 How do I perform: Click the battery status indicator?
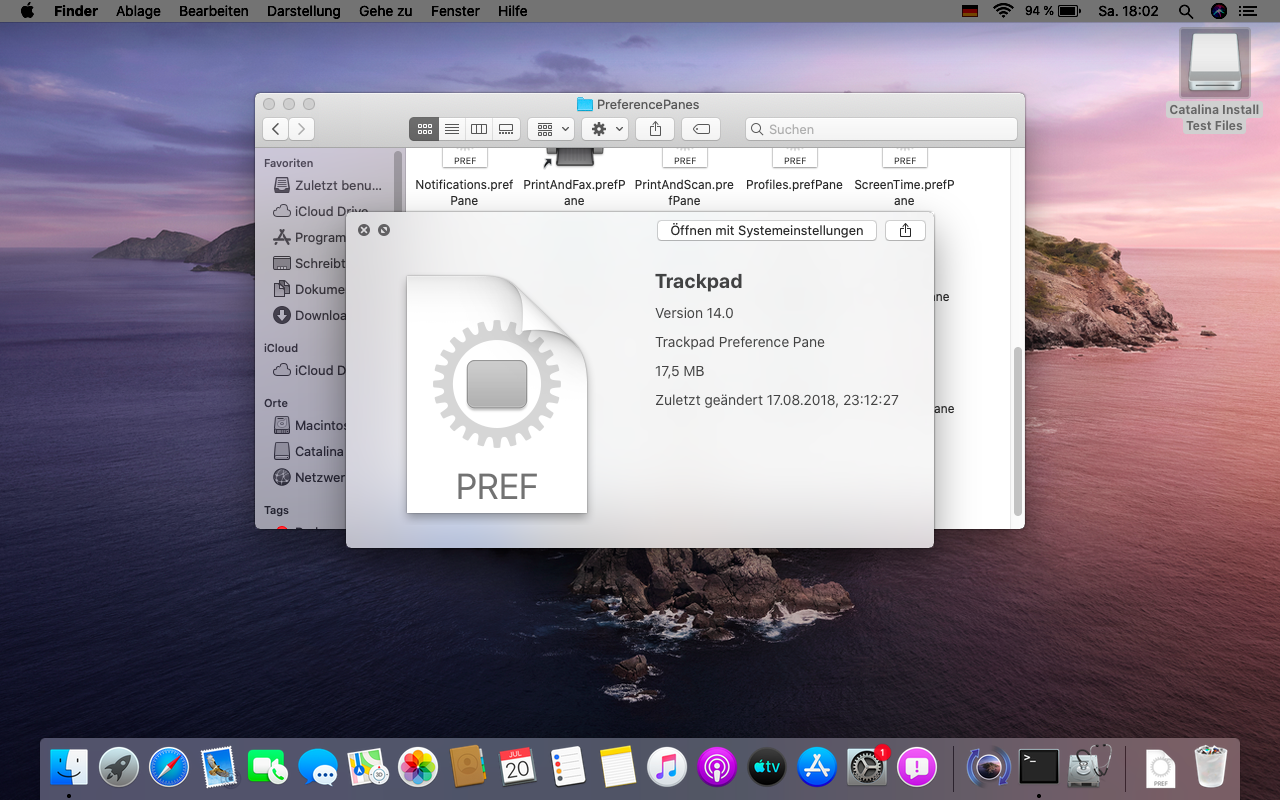(1052, 11)
